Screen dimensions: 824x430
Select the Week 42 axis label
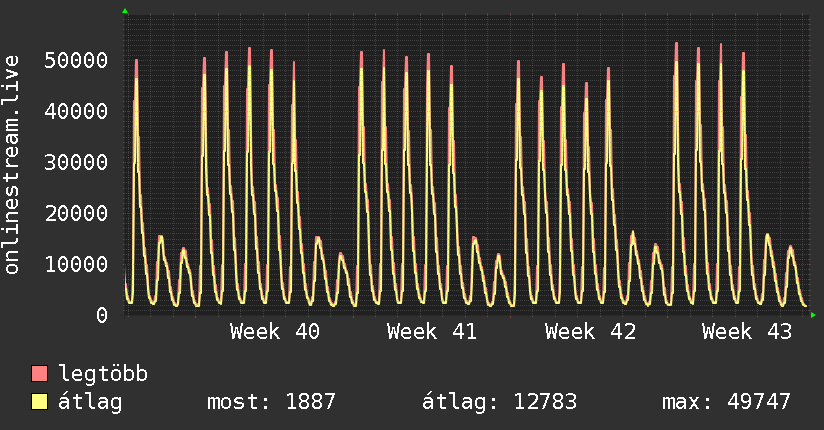[590, 332]
